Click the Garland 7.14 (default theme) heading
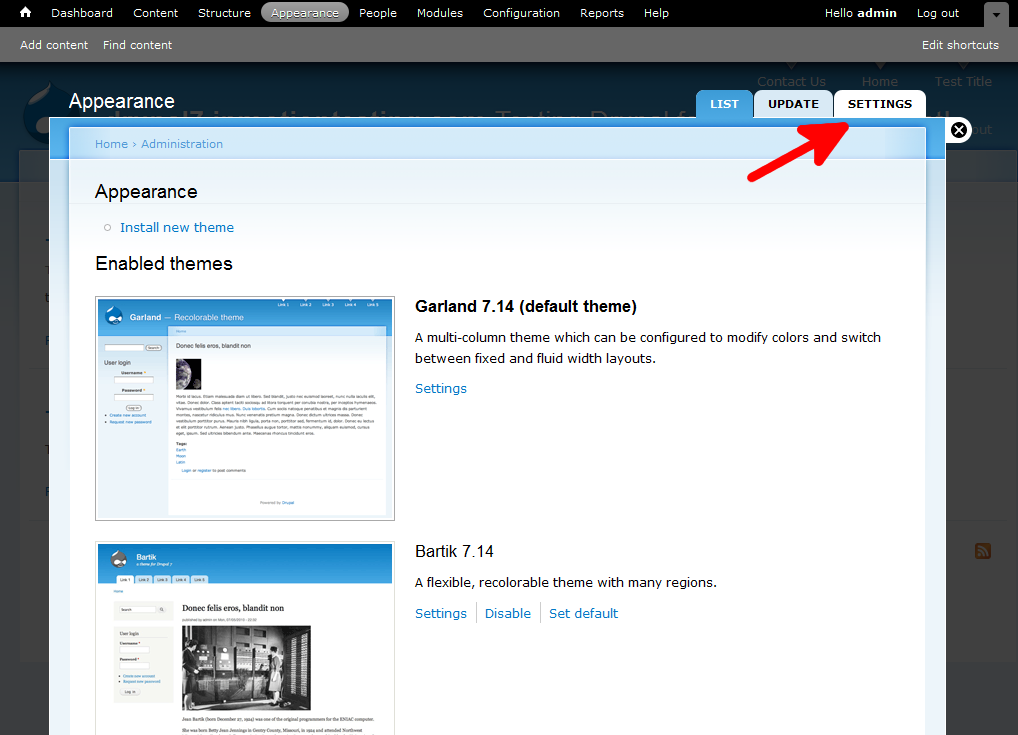Viewport: 1018px width, 735px height. [526, 306]
